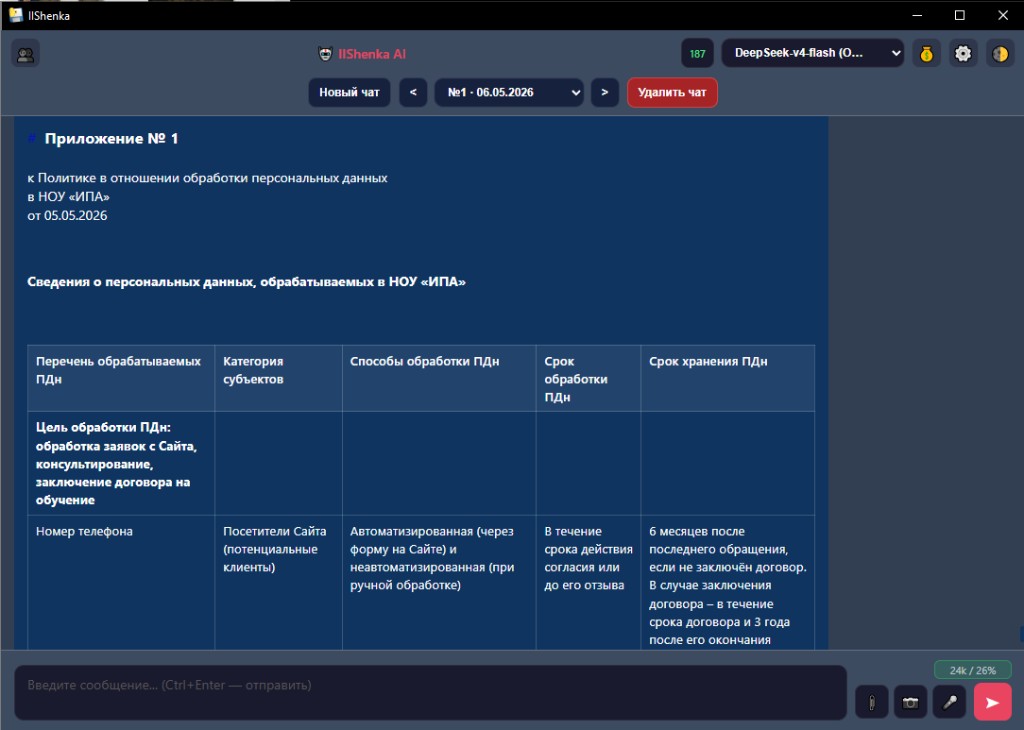
Task: Focus the Введите сообщение input field
Action: (x=430, y=692)
